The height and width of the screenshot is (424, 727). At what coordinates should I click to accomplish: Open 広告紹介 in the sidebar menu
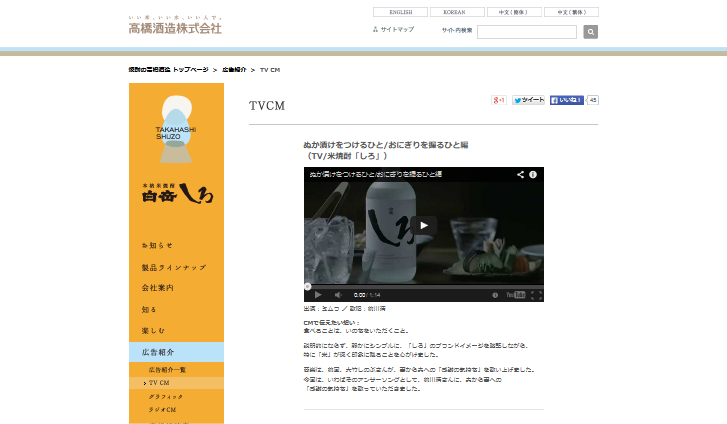coord(176,352)
